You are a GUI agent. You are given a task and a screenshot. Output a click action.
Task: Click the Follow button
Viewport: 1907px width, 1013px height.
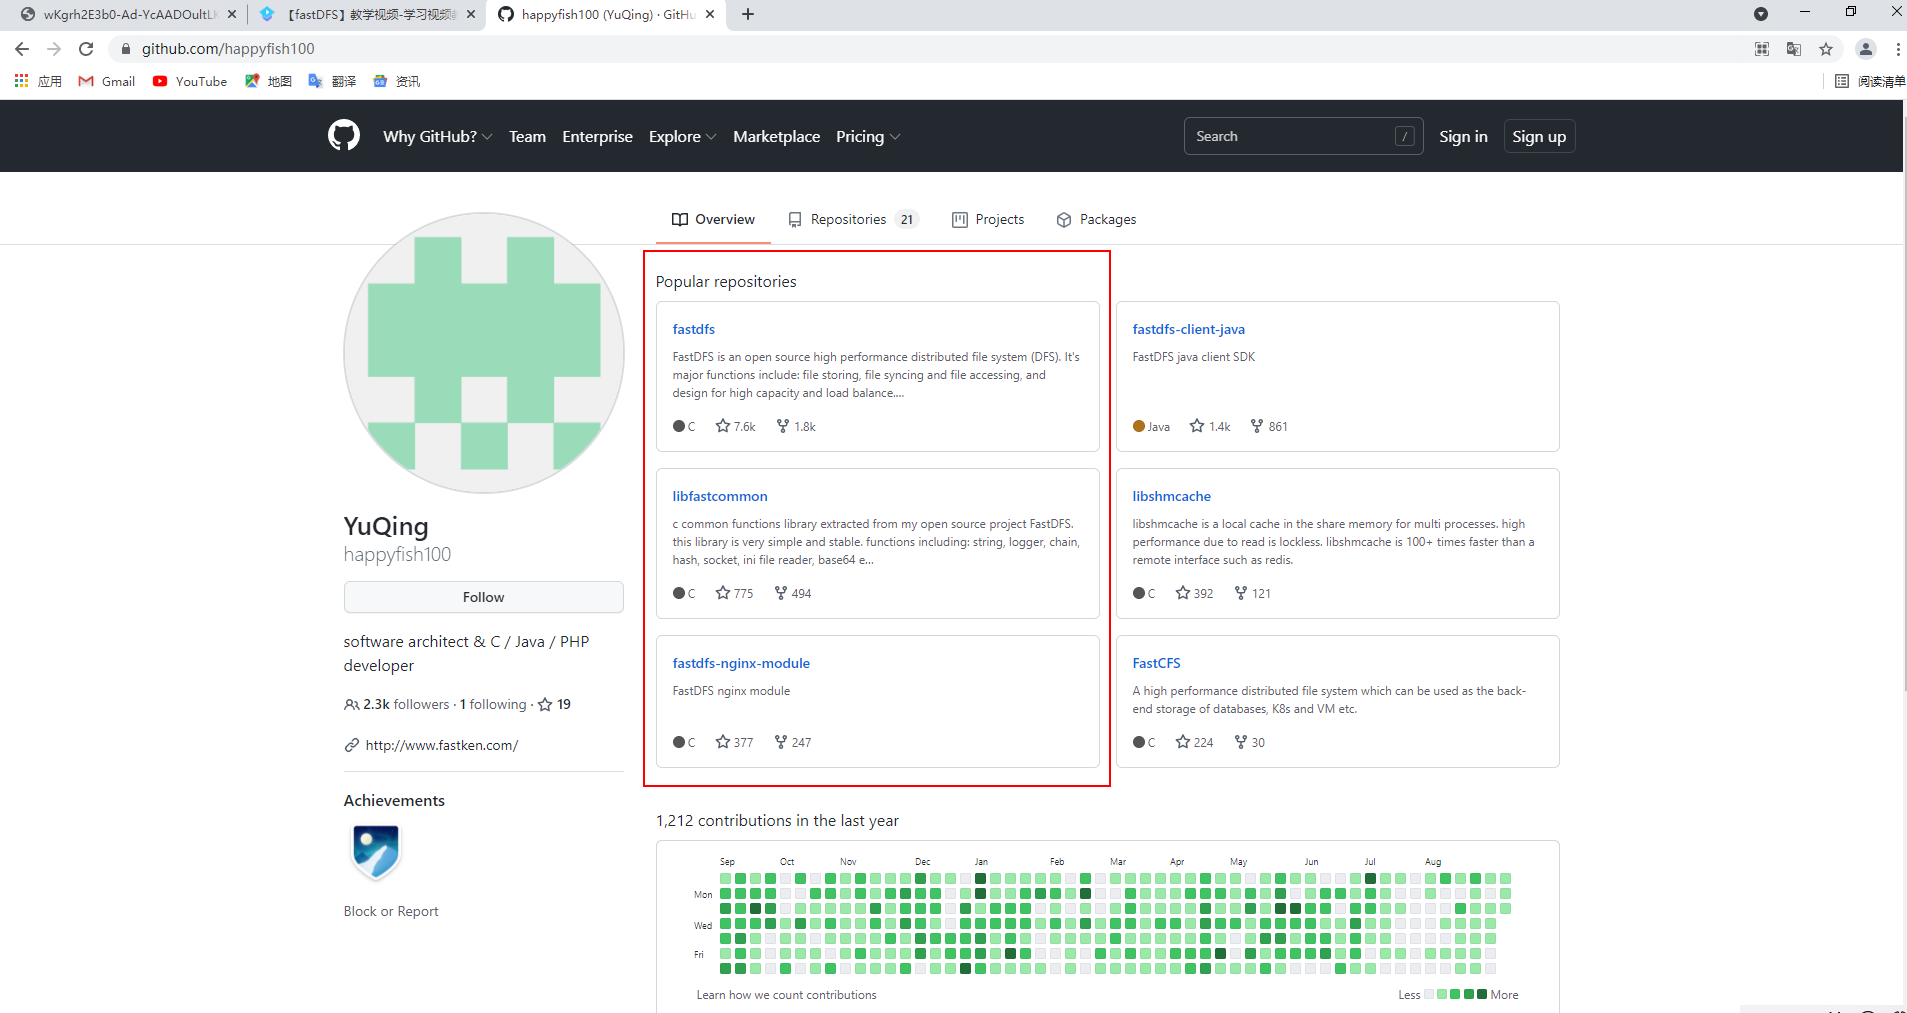click(484, 597)
